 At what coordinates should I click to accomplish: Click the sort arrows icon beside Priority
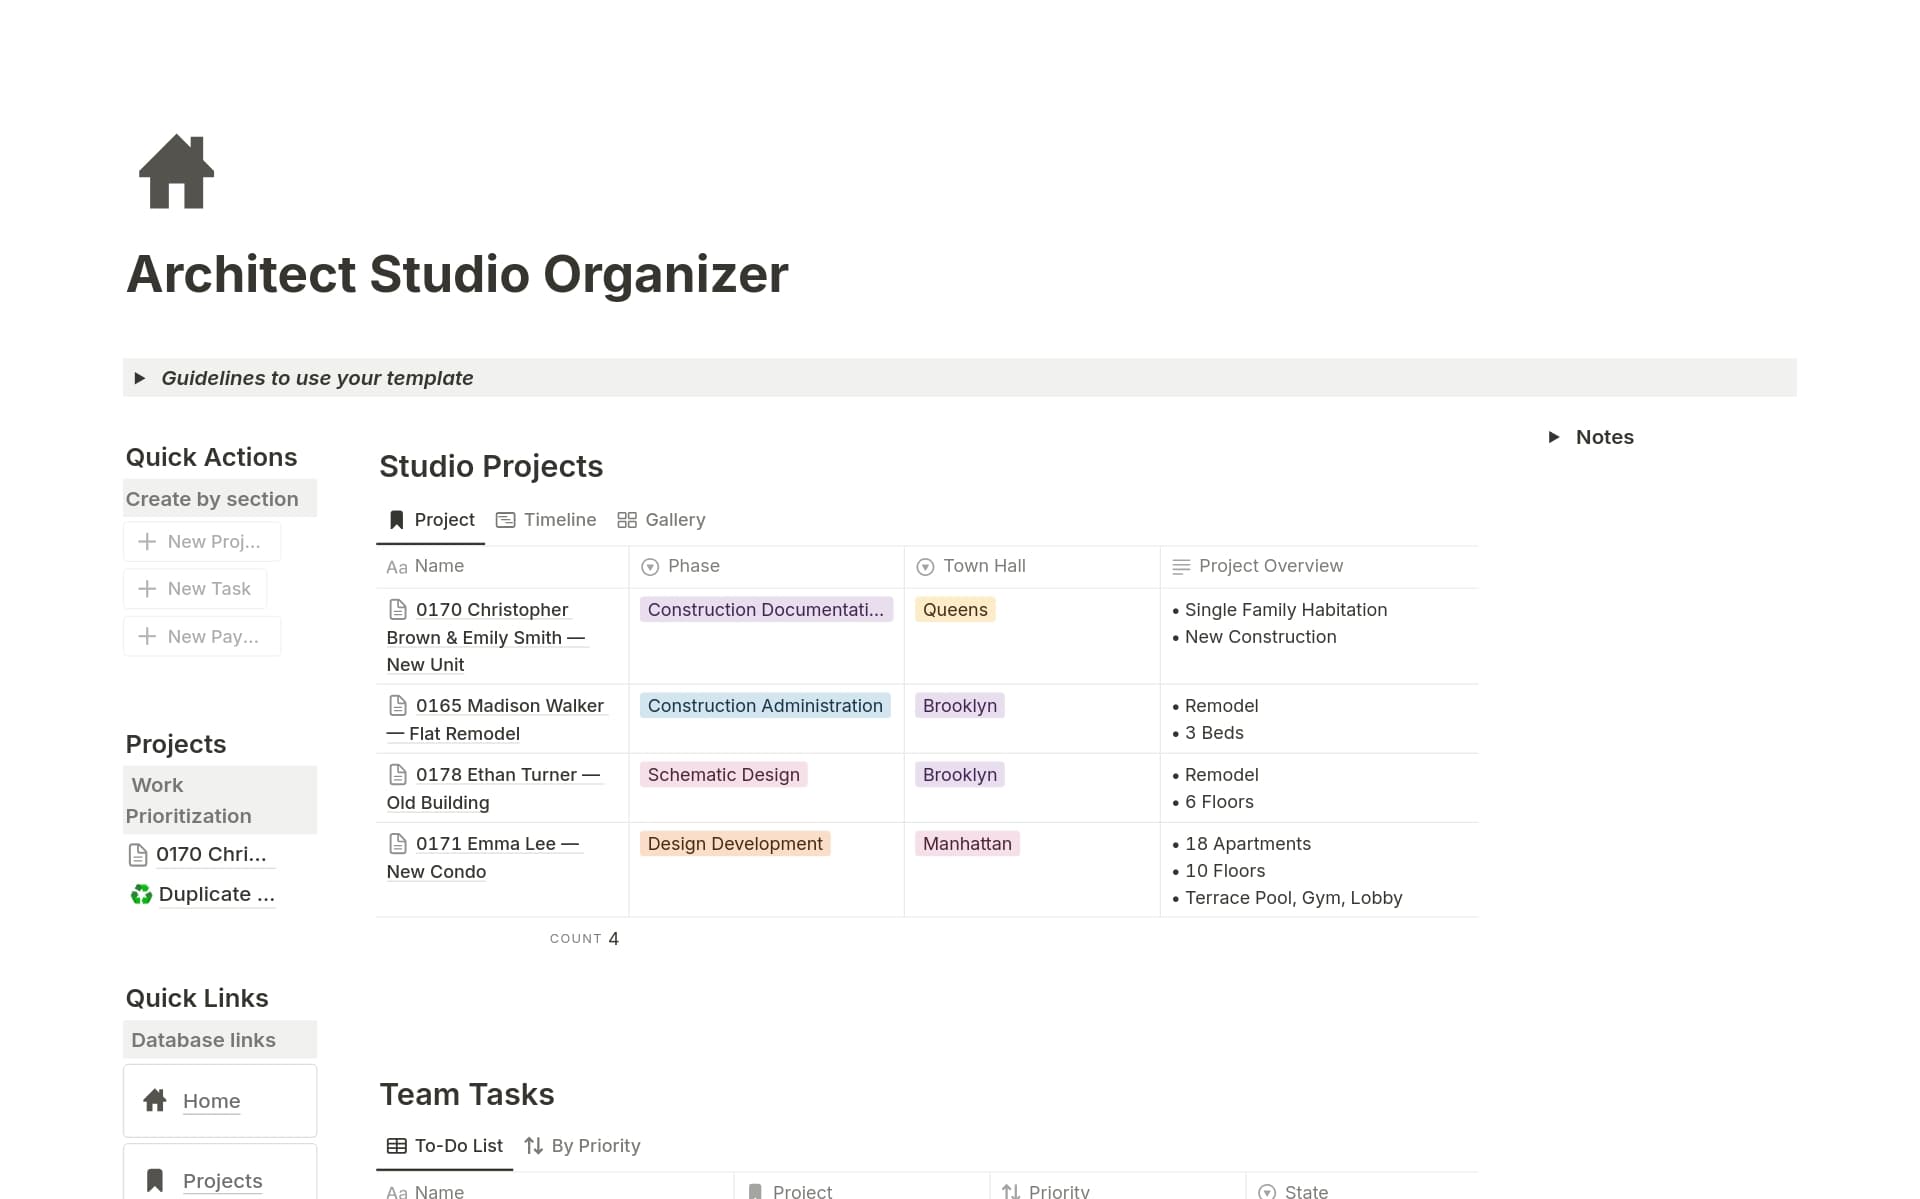click(1010, 1190)
